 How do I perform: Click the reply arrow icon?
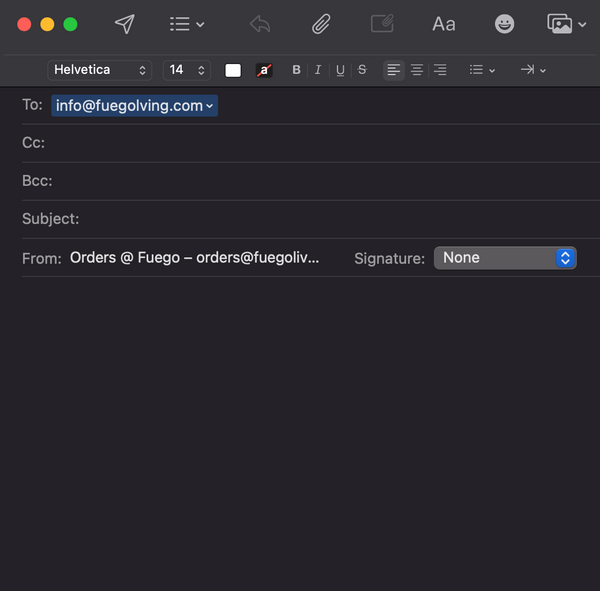(x=260, y=24)
